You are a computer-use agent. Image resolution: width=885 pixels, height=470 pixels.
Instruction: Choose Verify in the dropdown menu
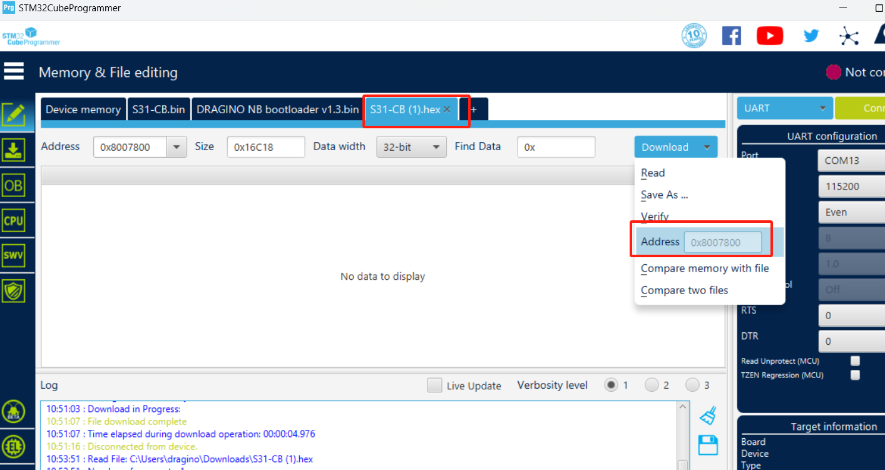(x=655, y=217)
